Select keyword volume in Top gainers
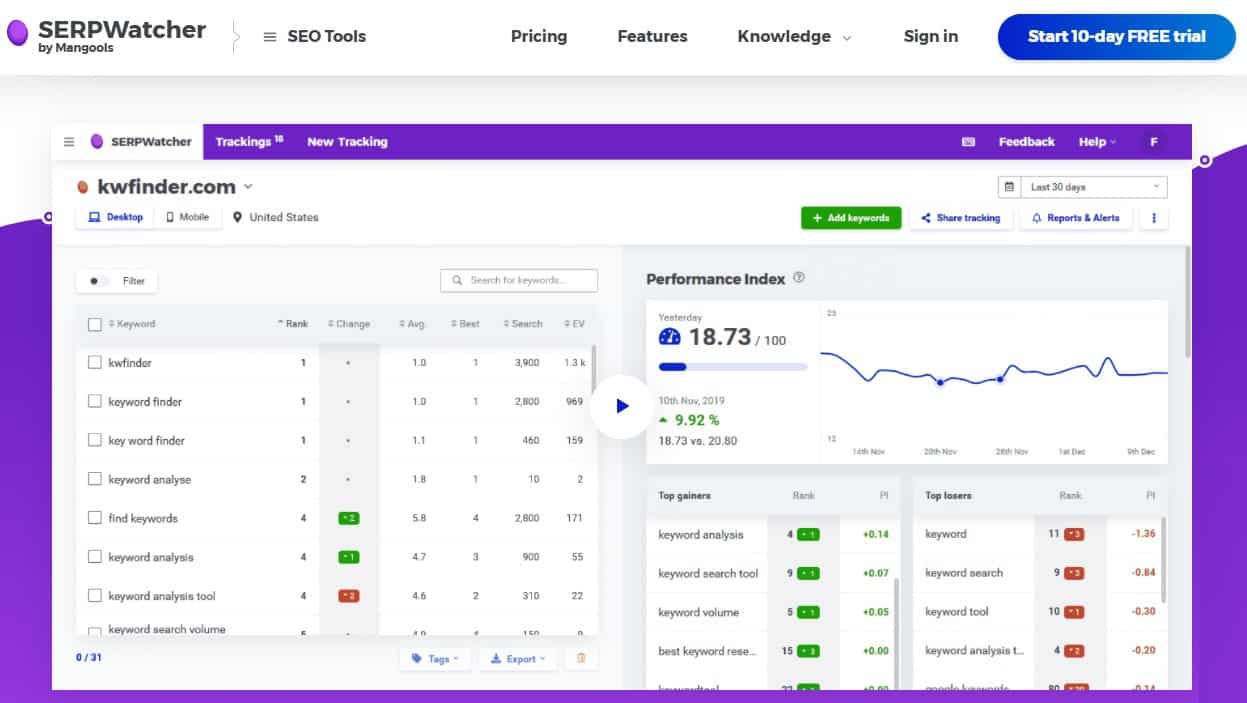The height and width of the screenshot is (703, 1247). pos(698,612)
